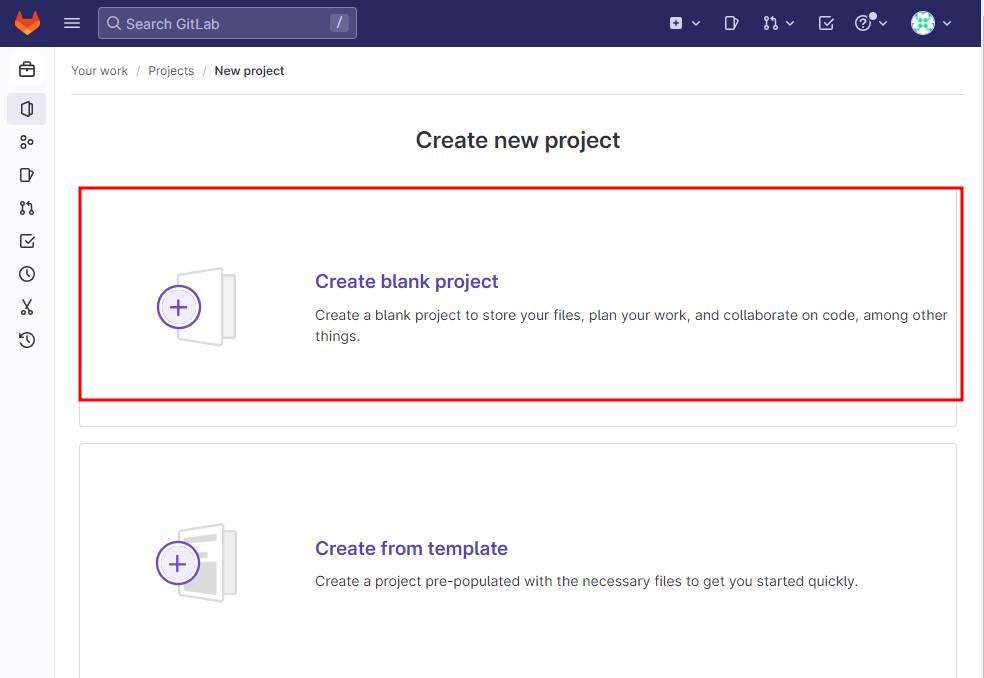Screen dimensions: 984x678
Task: Open Milestones clock icon in sidebar
Action: click(x=27, y=274)
